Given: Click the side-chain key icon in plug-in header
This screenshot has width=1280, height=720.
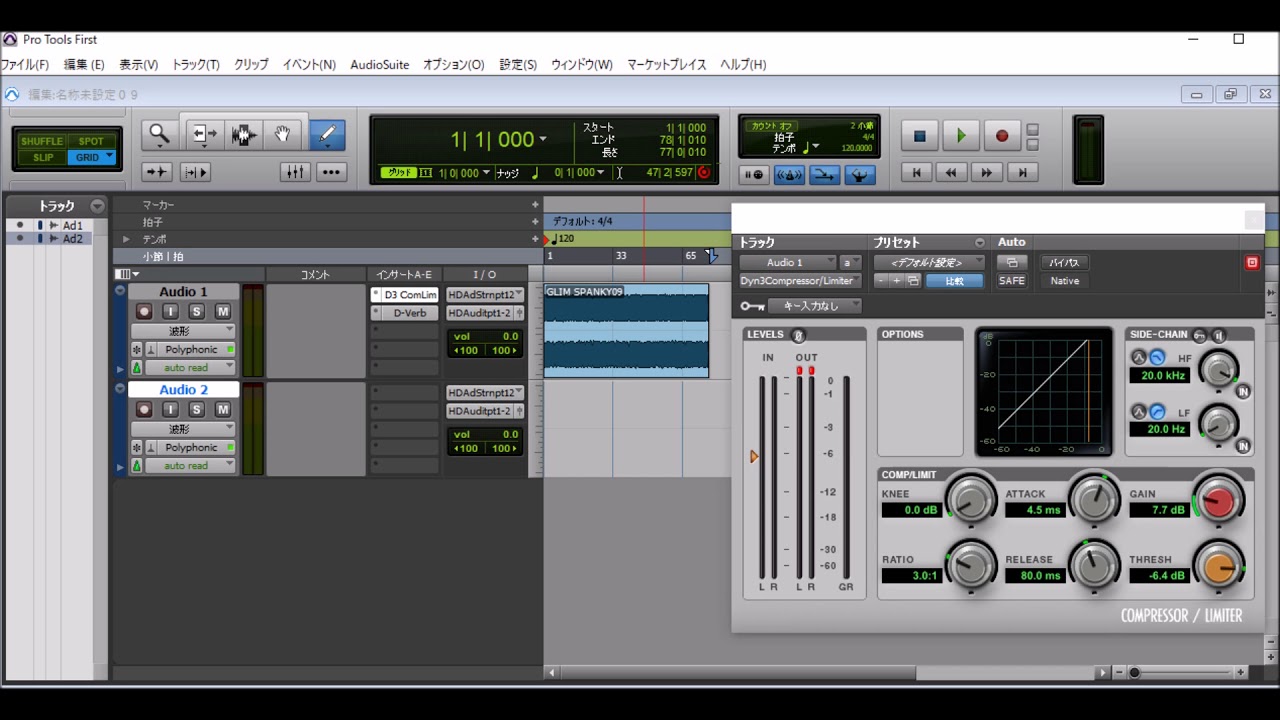Looking at the screenshot, I should pyautogui.click(x=752, y=306).
